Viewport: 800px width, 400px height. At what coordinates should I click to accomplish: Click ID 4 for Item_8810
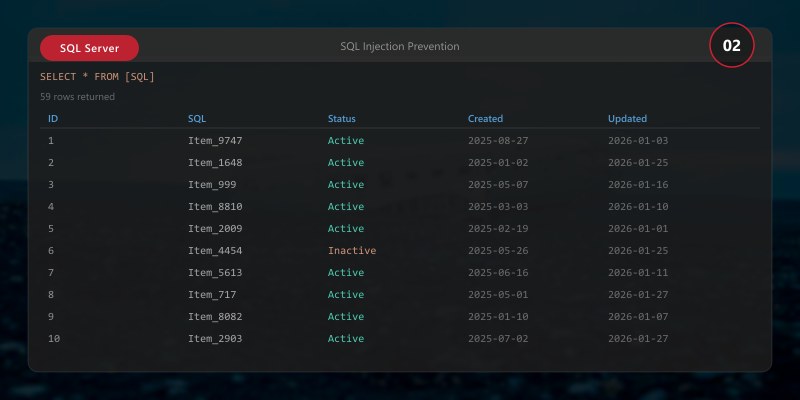tap(51, 206)
